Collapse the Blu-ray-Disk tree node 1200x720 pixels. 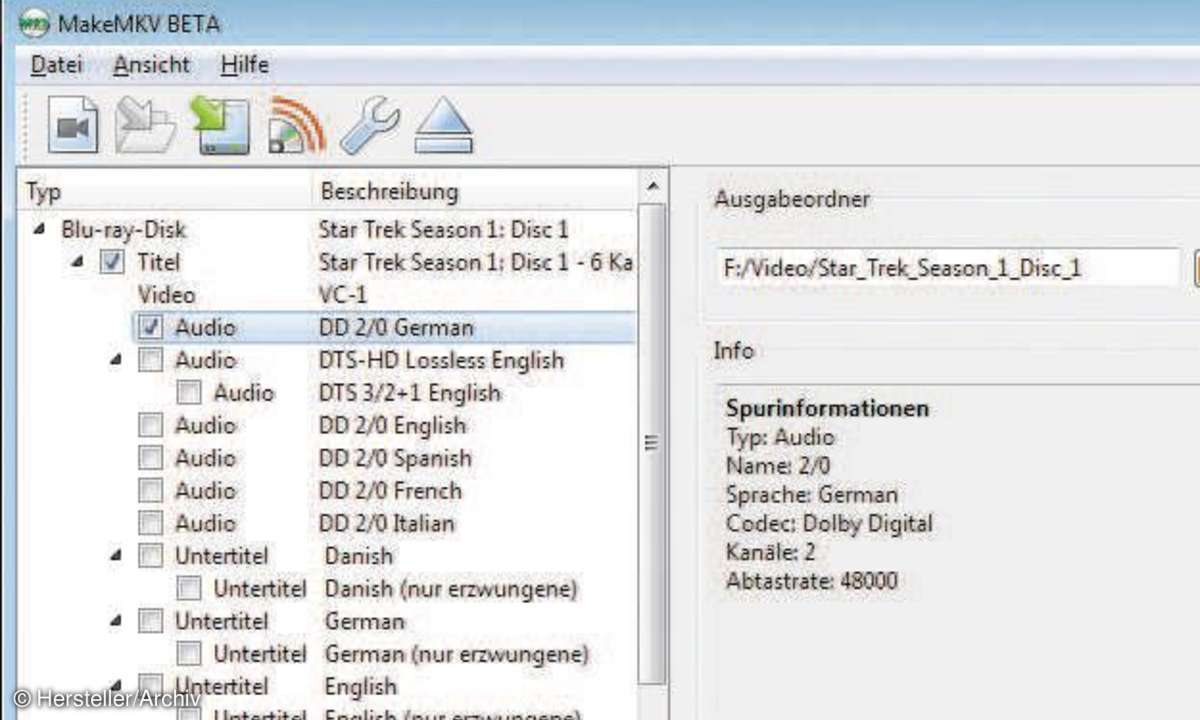point(38,229)
